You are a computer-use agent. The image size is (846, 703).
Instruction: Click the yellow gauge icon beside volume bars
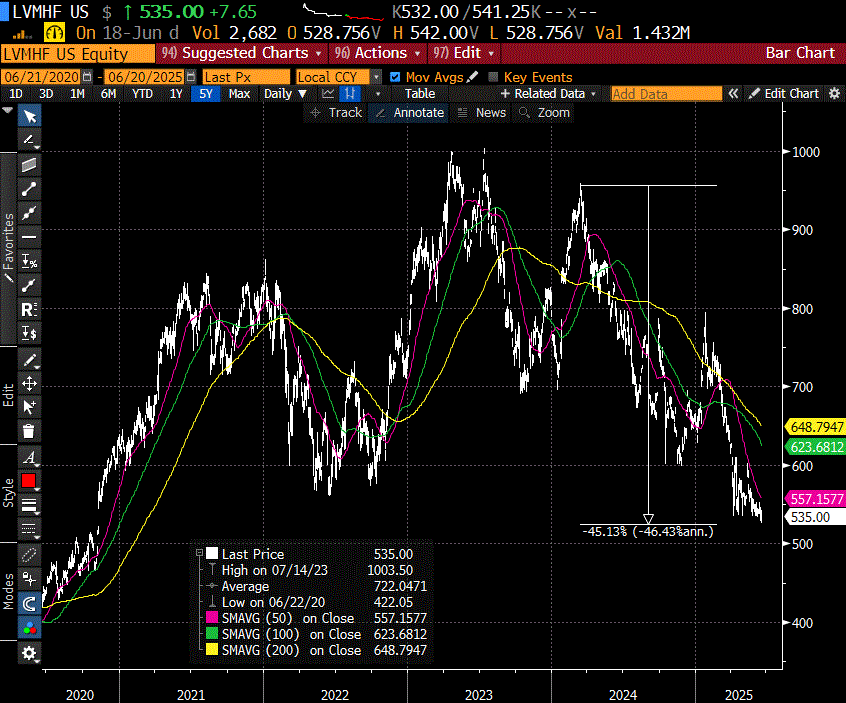coord(54,33)
